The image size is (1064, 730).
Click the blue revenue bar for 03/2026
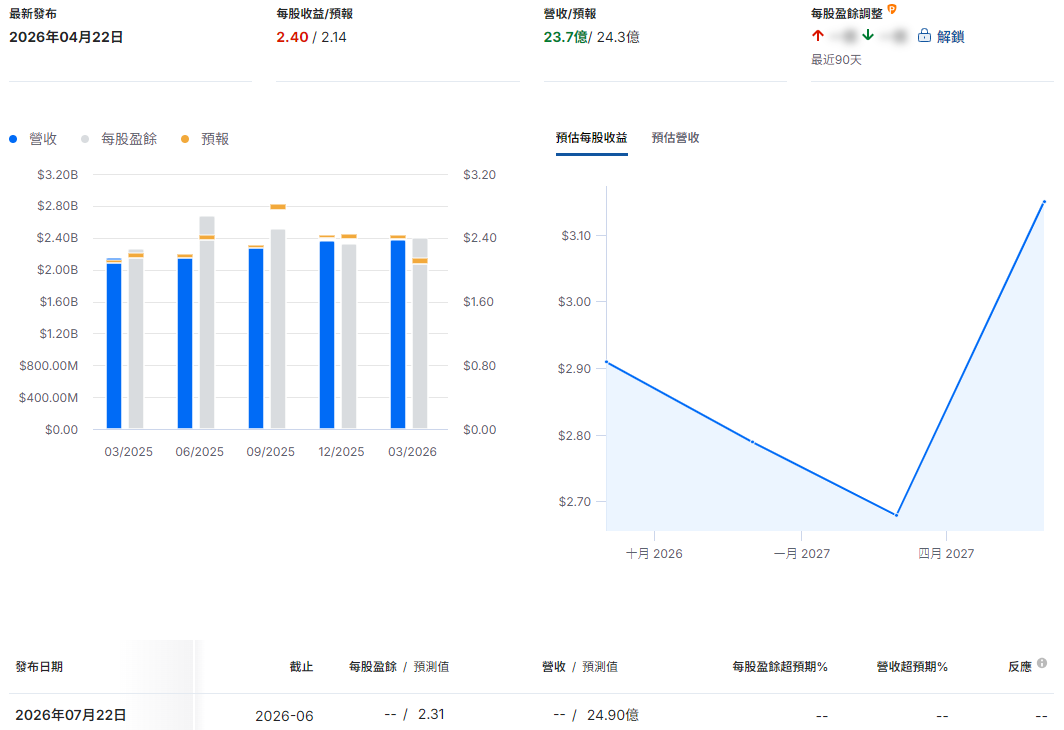click(398, 334)
